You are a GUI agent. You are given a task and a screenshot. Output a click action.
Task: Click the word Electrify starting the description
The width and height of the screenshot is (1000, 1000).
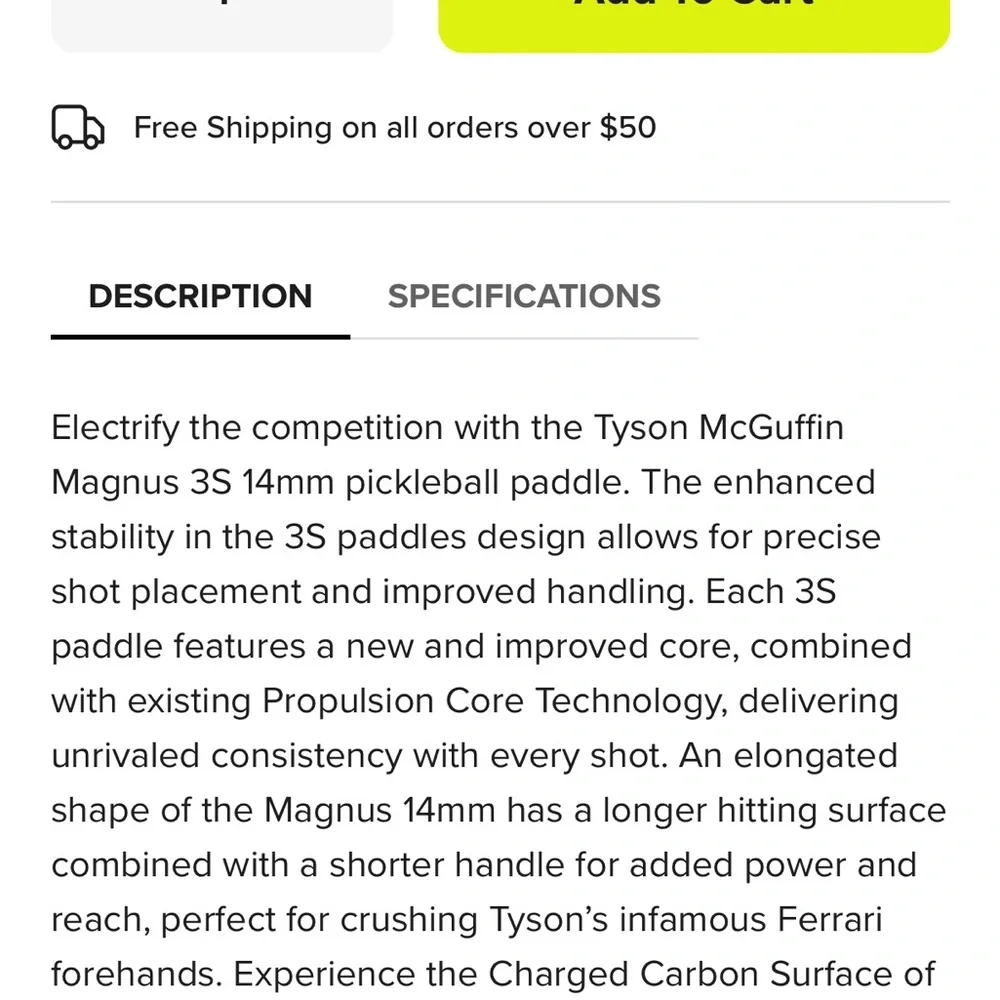(x=115, y=428)
